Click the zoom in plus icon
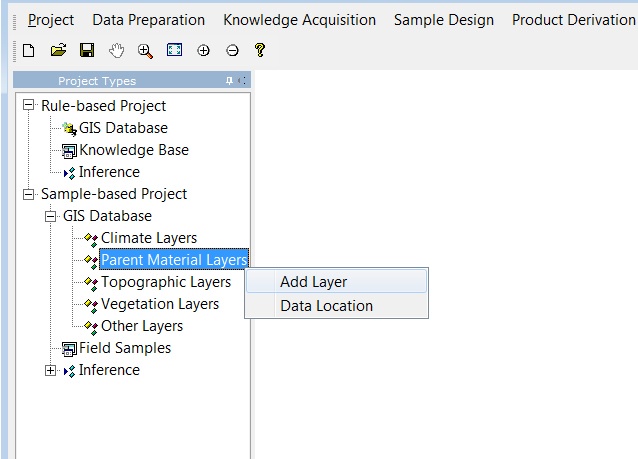The height and width of the screenshot is (459, 638). point(203,50)
